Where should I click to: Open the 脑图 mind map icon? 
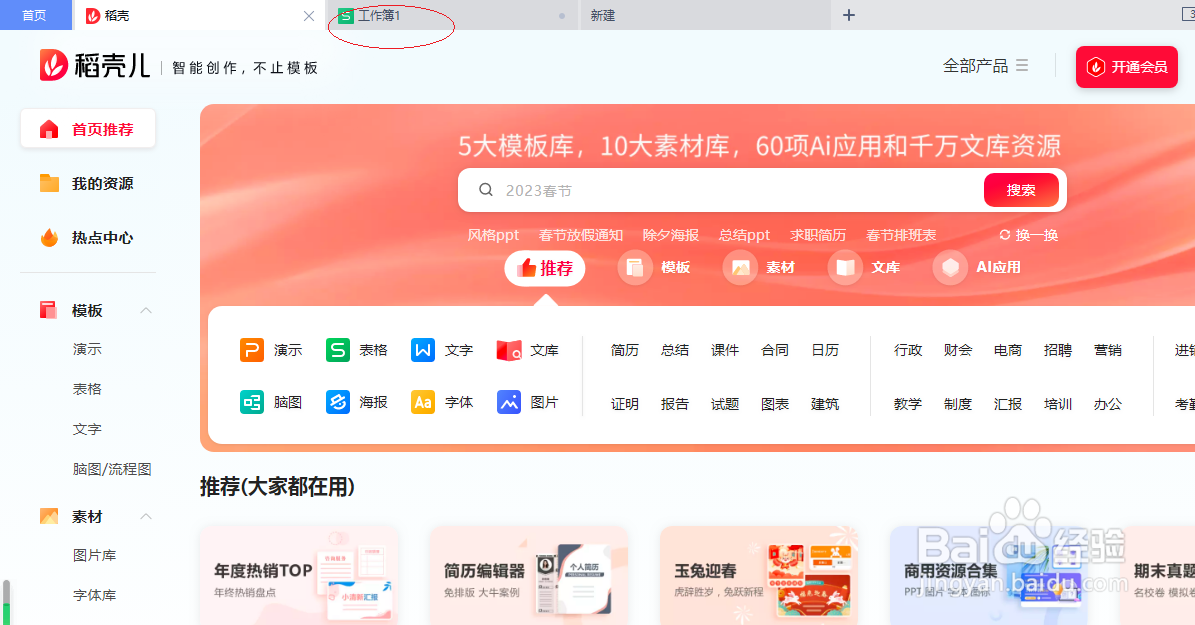(x=251, y=402)
